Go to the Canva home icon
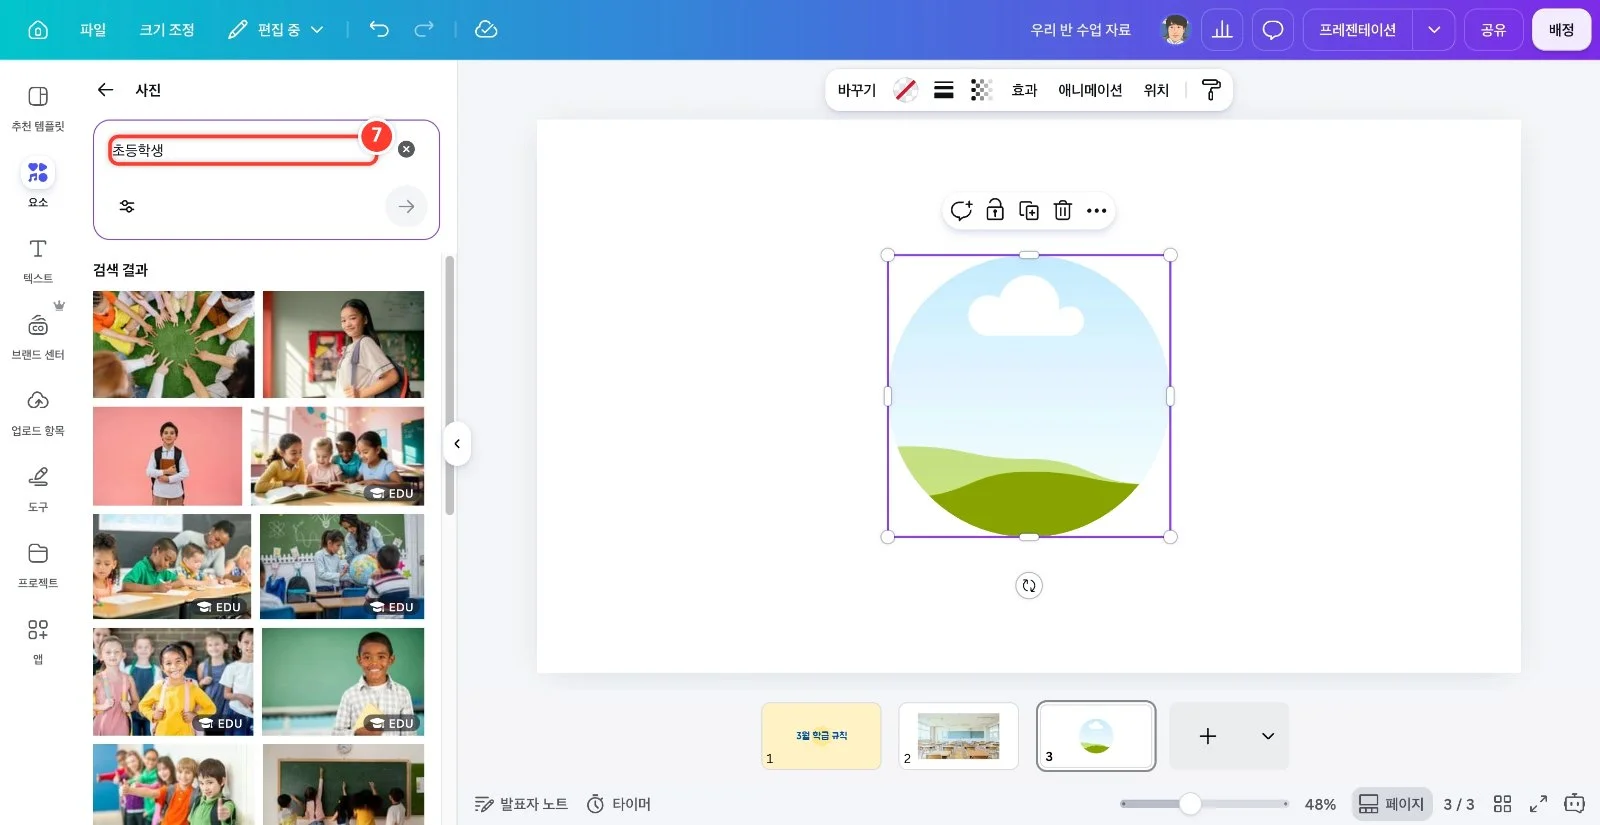The width and height of the screenshot is (1600, 825). [38, 30]
